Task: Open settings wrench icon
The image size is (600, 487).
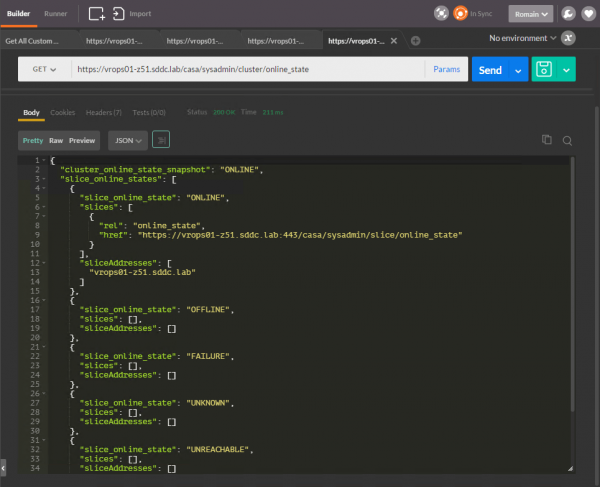Action: pyautogui.click(x=568, y=14)
